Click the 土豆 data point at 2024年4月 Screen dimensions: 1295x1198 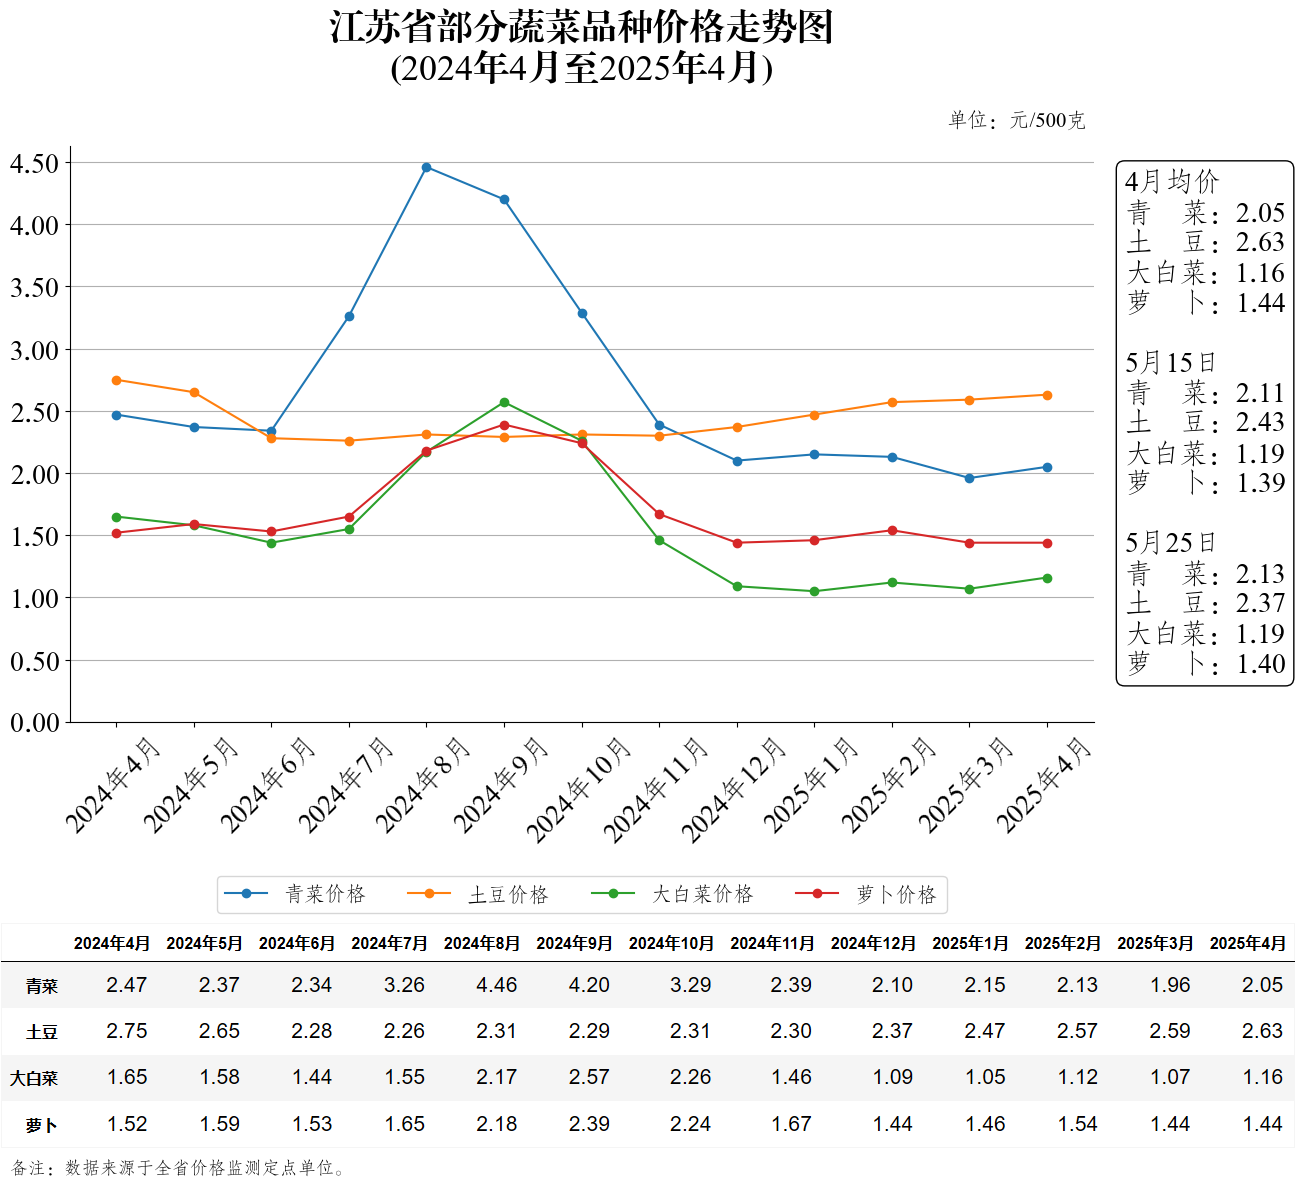click(x=117, y=380)
